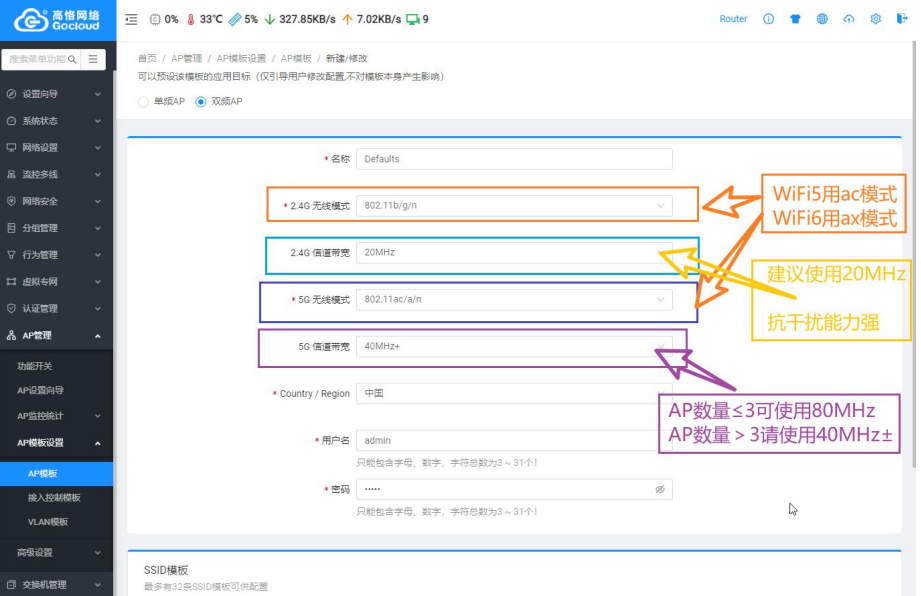This screenshot has height=596, width=921.
Task: Open the 2.4G 无线模式 dropdown
Action: pyautogui.click(x=514, y=206)
